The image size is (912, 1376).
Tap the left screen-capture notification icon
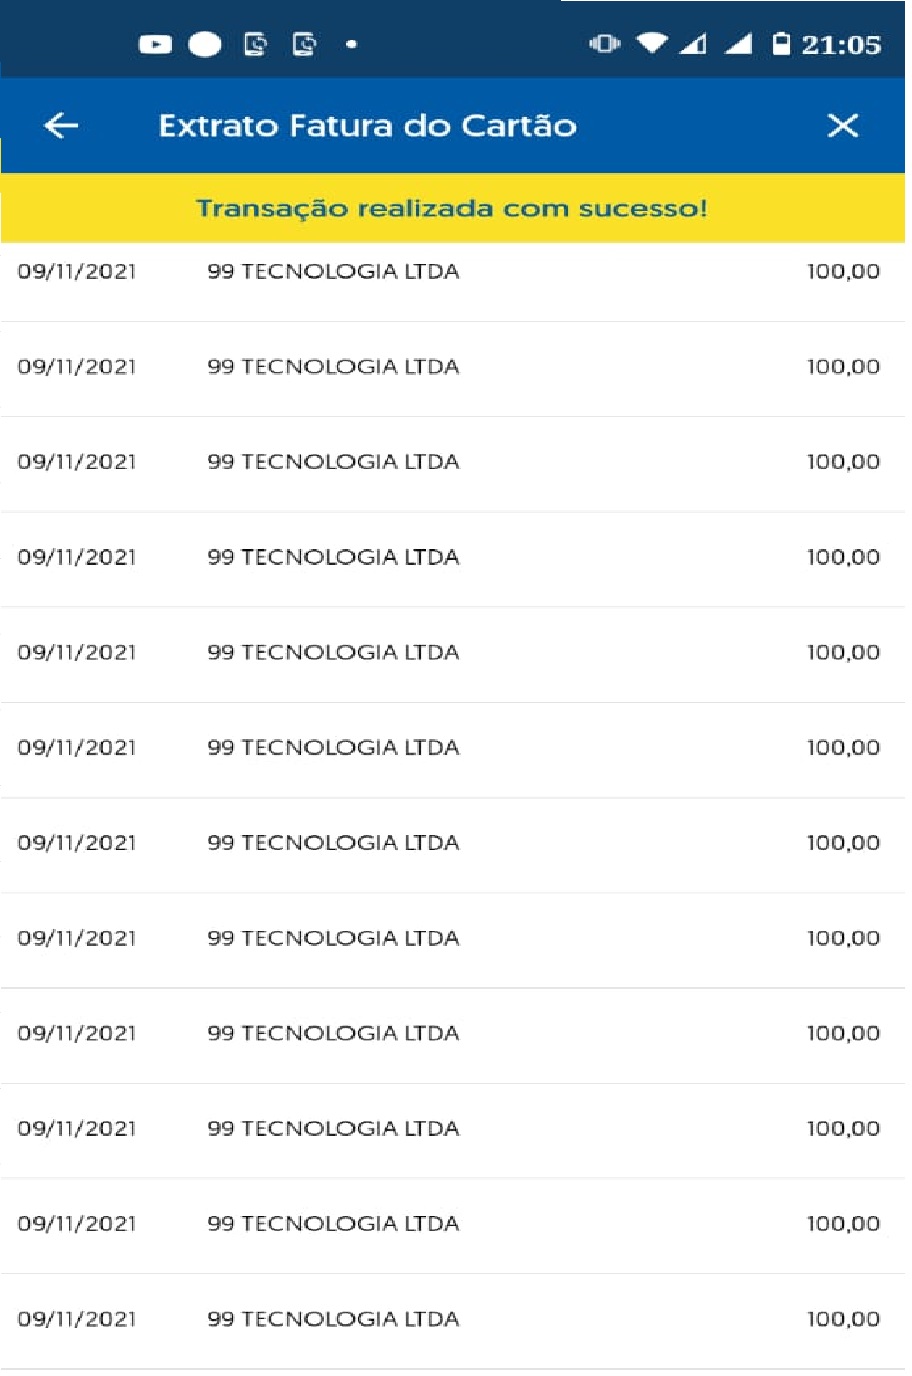pos(256,45)
